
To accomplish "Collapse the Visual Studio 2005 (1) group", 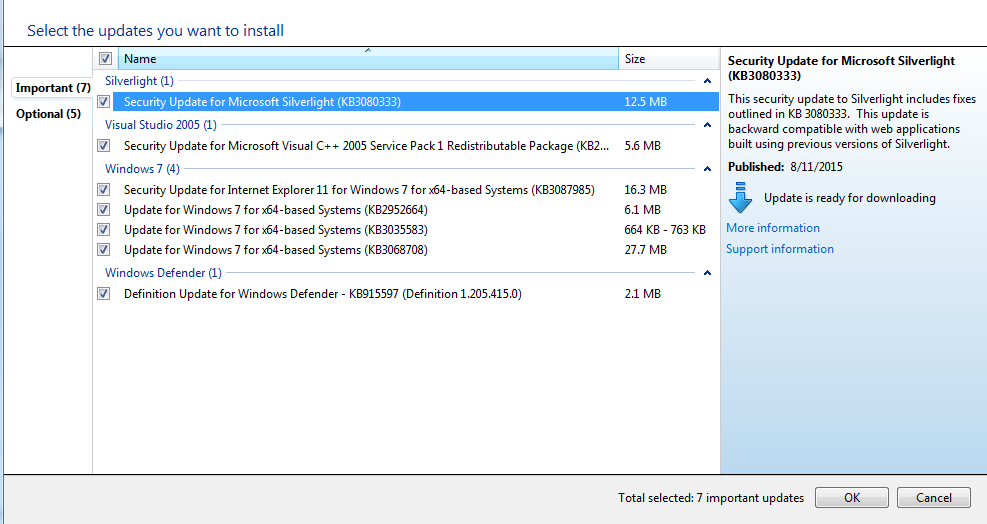I will click(707, 125).
